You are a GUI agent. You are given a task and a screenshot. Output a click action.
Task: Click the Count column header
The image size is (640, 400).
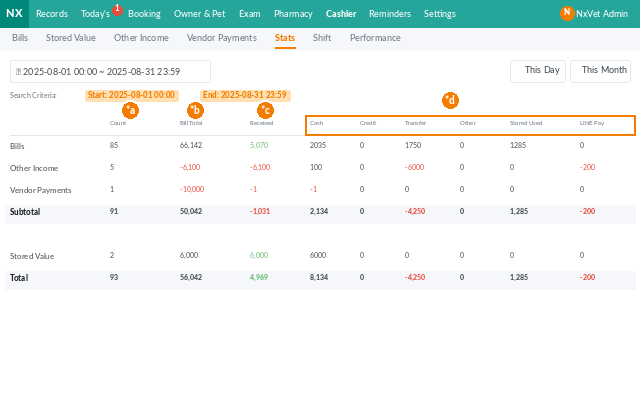tap(118, 123)
